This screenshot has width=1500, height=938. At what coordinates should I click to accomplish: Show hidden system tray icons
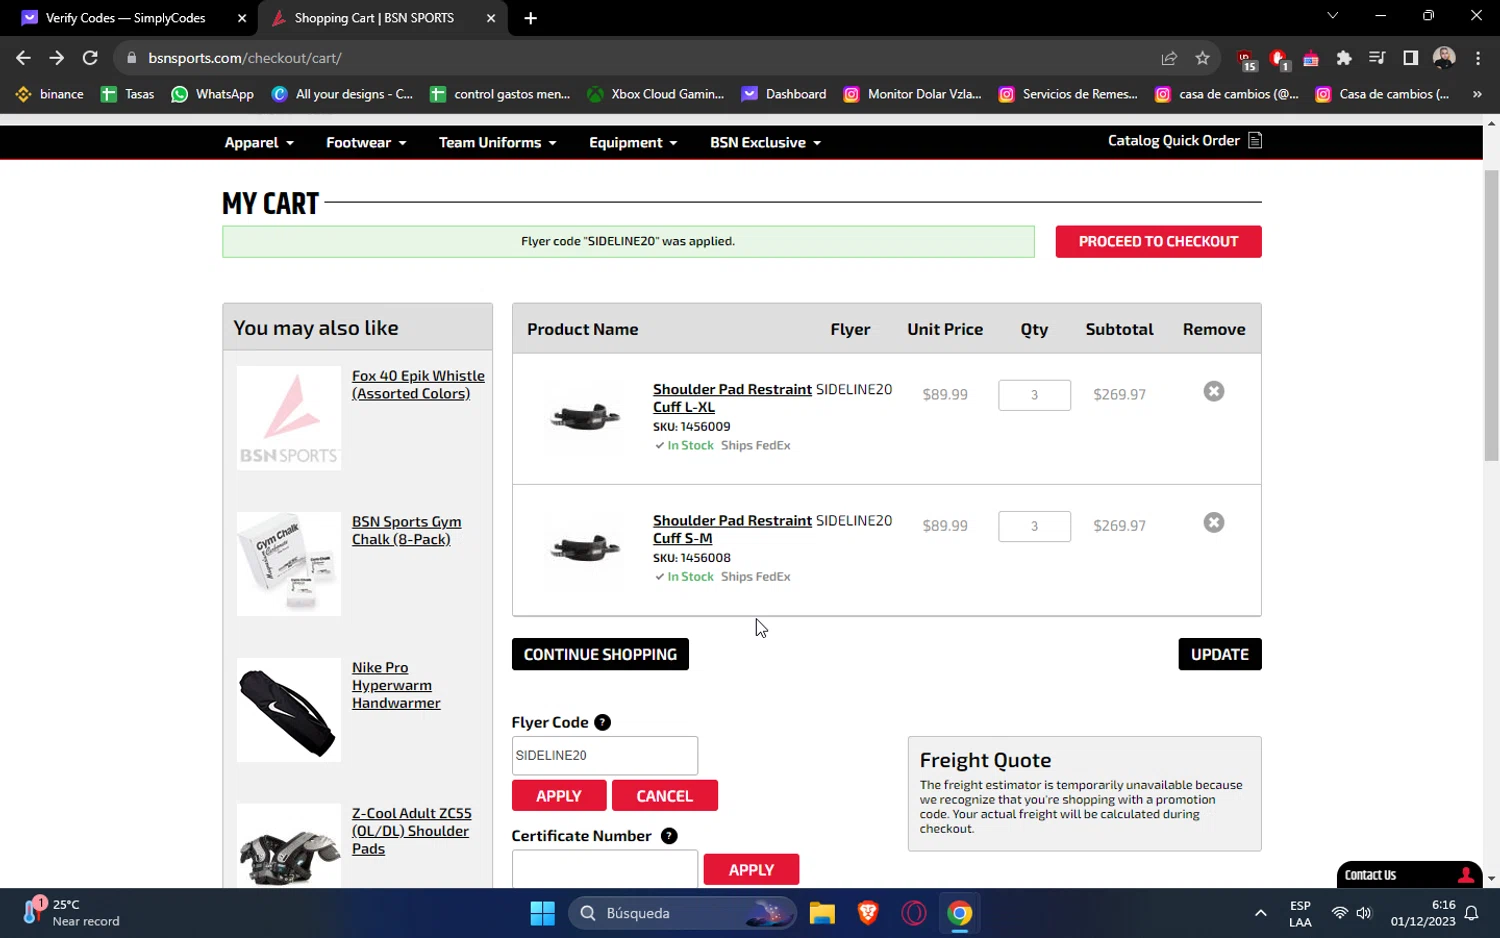tap(1260, 913)
